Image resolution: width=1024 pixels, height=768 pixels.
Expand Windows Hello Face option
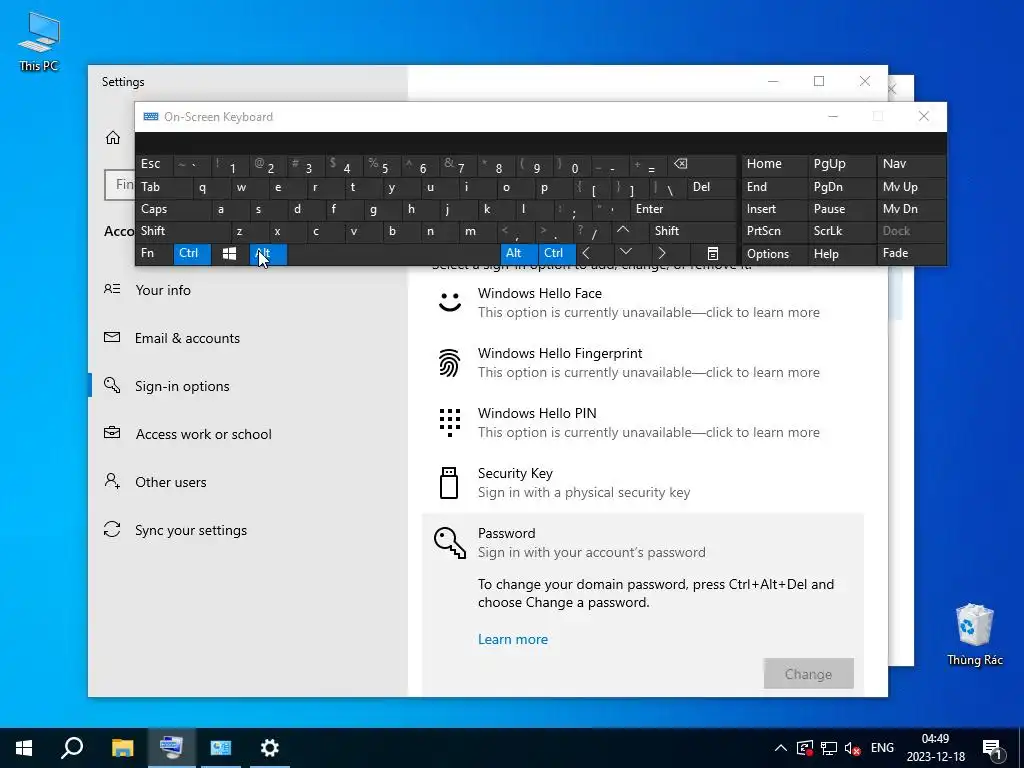(643, 302)
